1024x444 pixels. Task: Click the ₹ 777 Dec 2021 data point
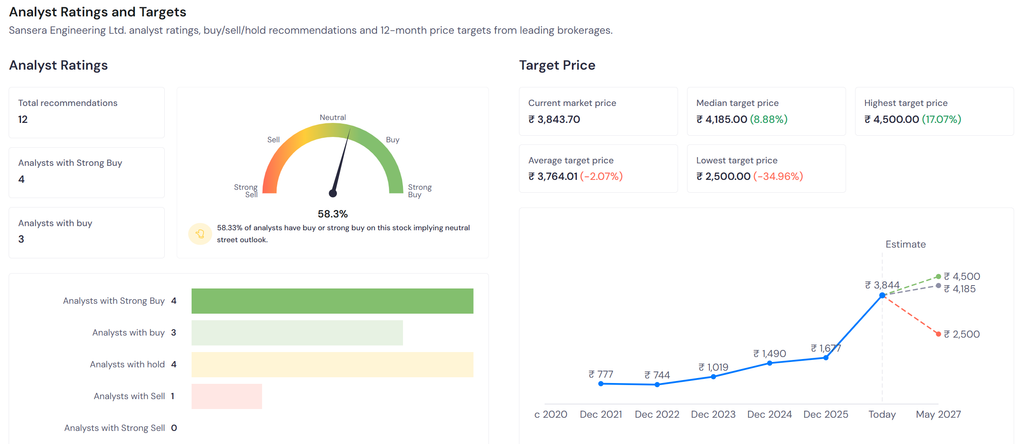coord(601,383)
